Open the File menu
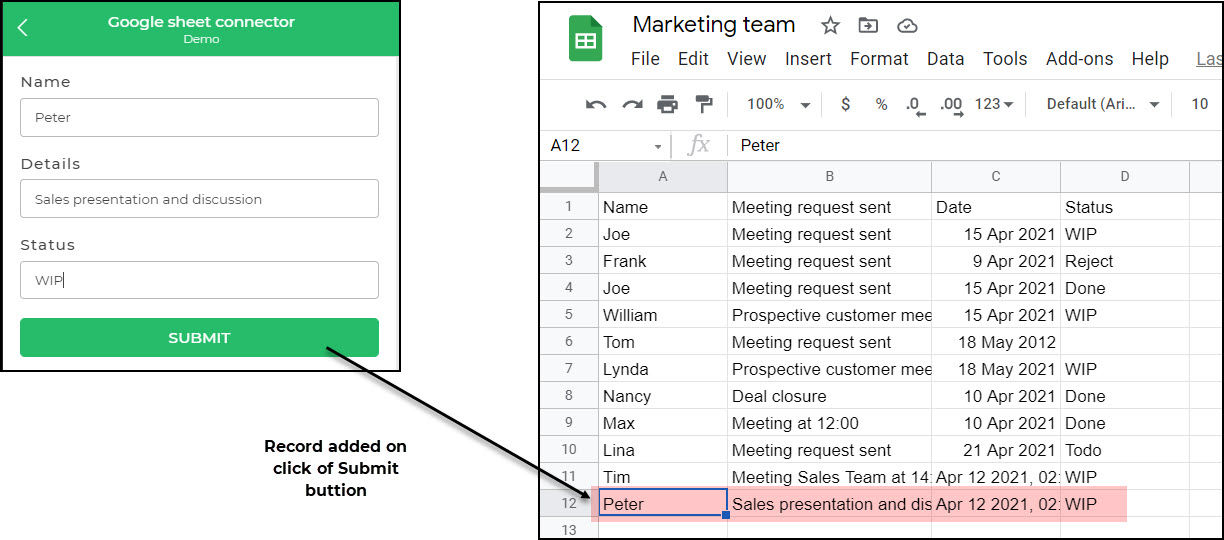The height and width of the screenshot is (540, 1224). click(645, 59)
